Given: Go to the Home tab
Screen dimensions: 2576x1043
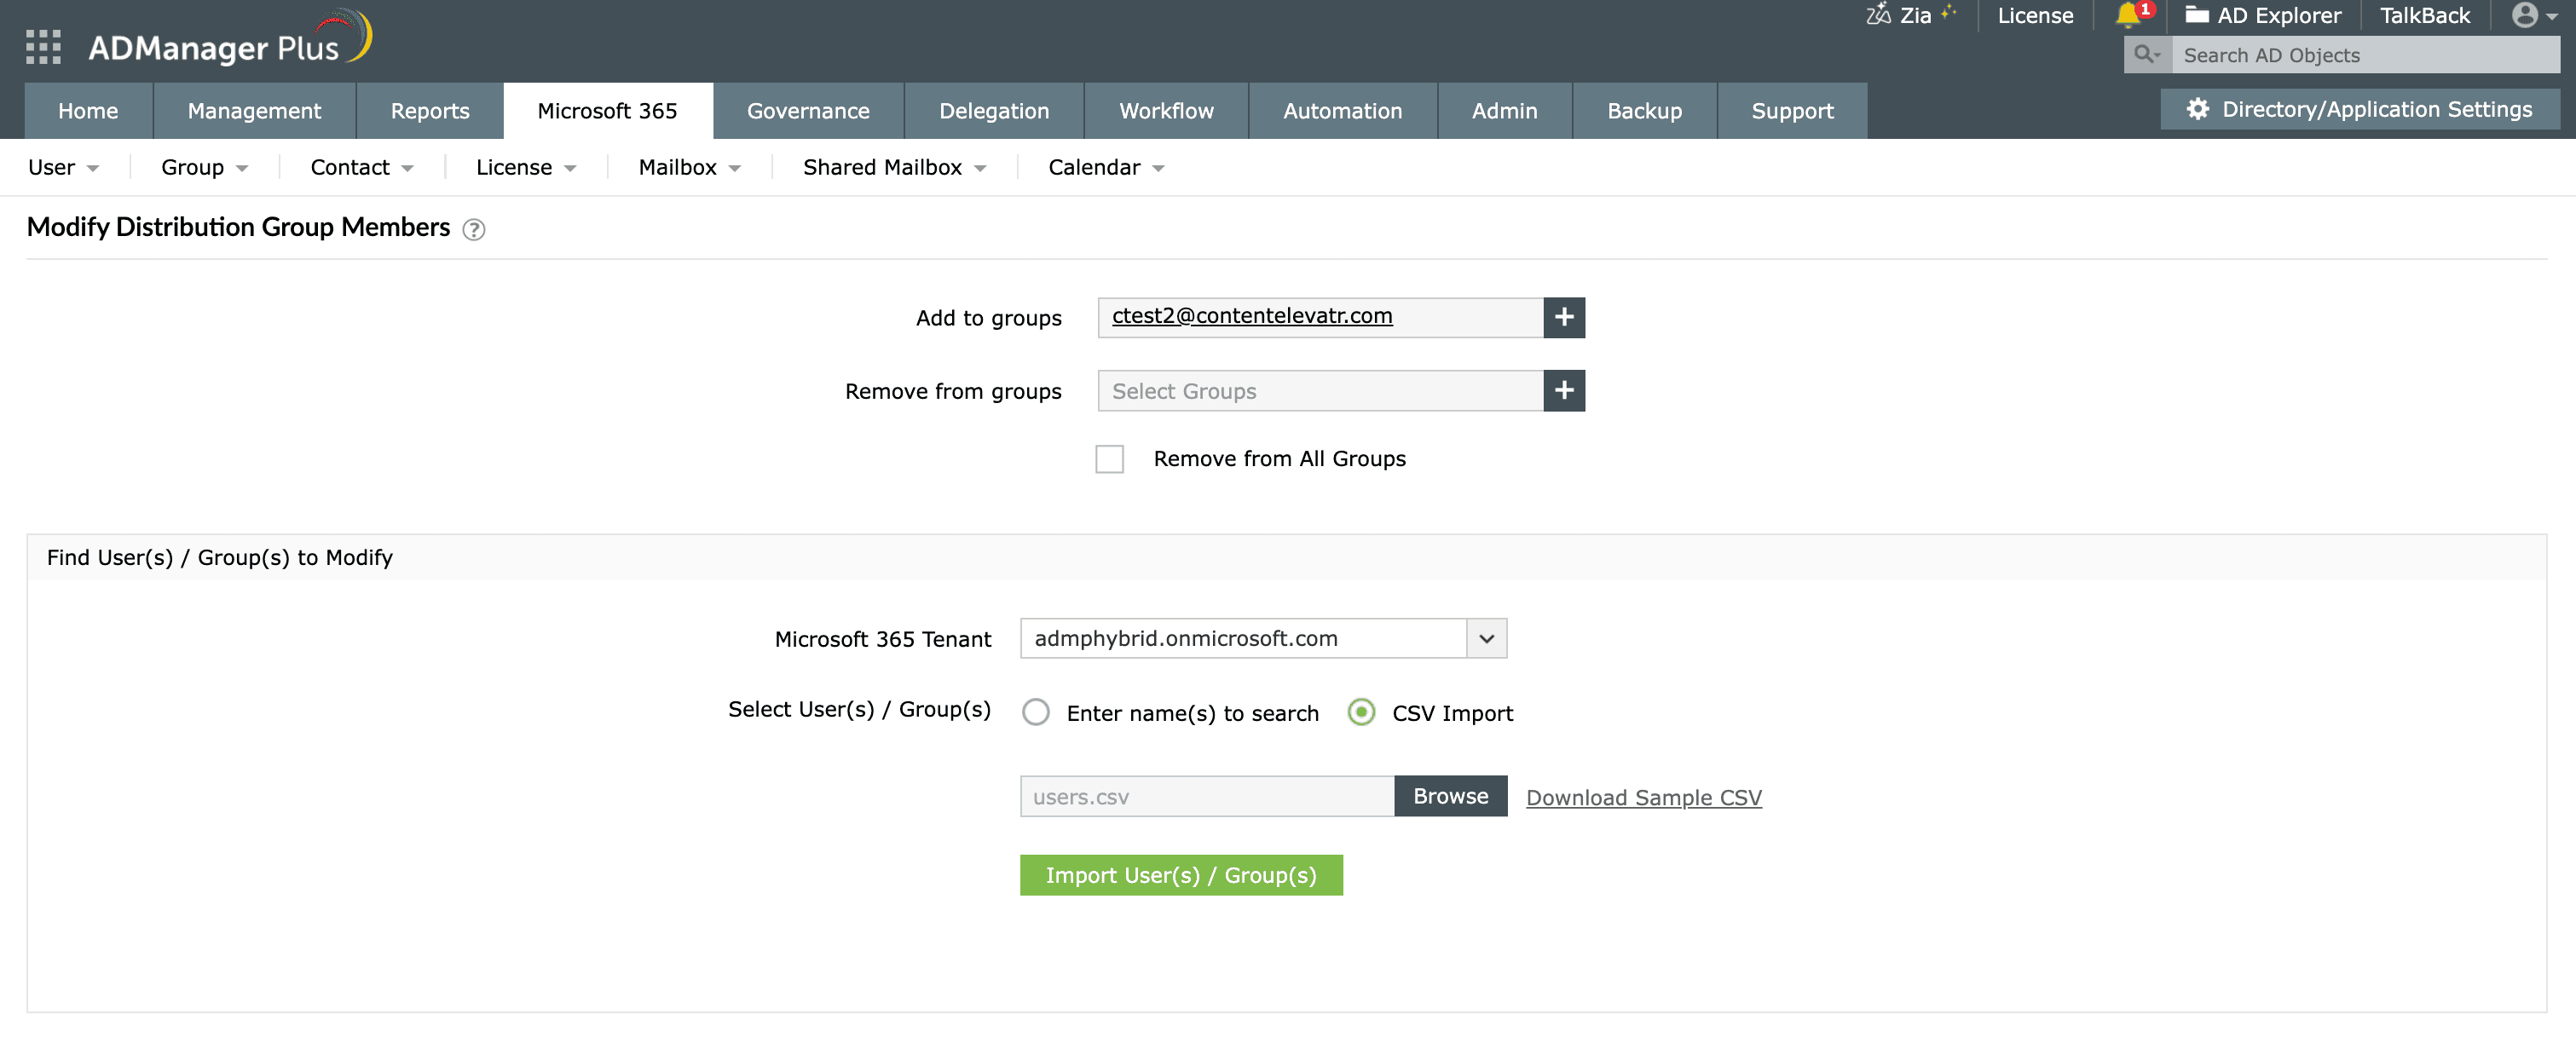Looking at the screenshot, I should coord(88,110).
